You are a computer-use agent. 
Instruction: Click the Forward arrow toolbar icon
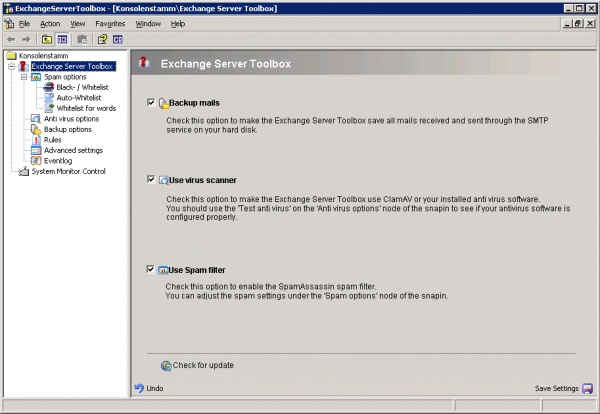click(26, 39)
